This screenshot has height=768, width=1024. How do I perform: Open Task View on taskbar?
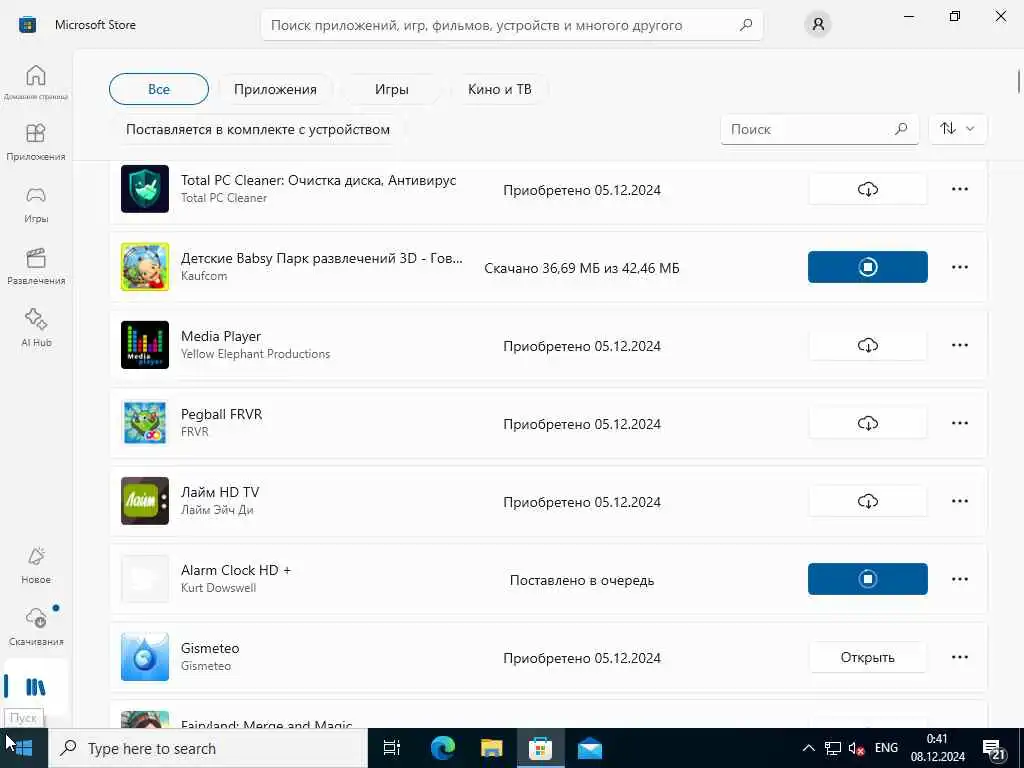pos(391,748)
